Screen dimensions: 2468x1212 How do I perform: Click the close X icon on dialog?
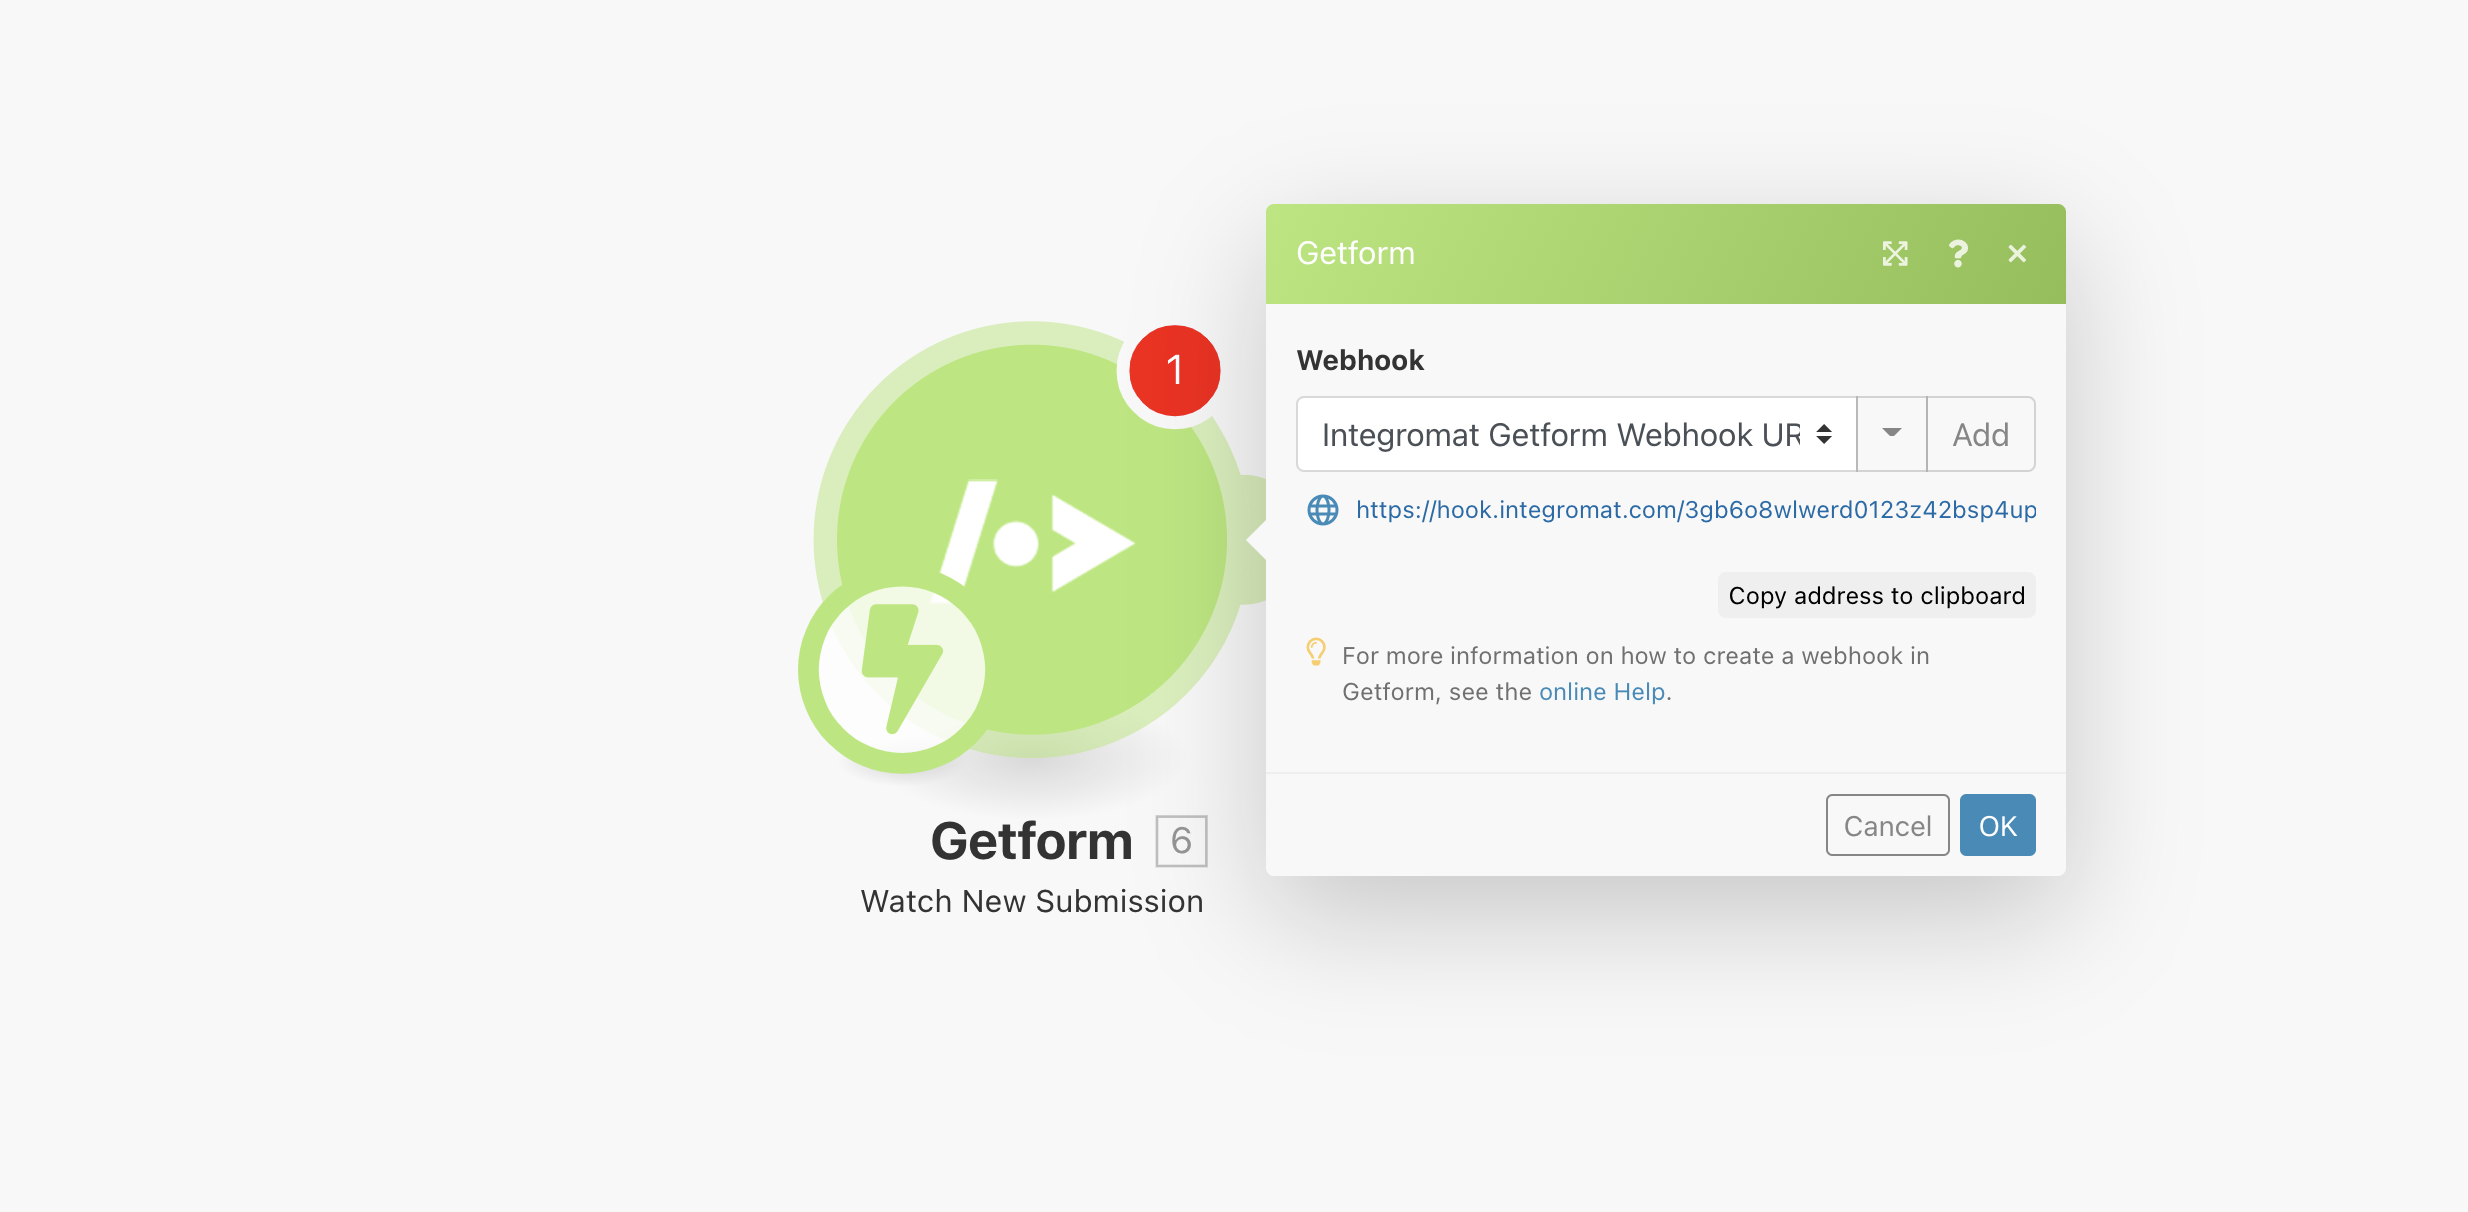2016,253
